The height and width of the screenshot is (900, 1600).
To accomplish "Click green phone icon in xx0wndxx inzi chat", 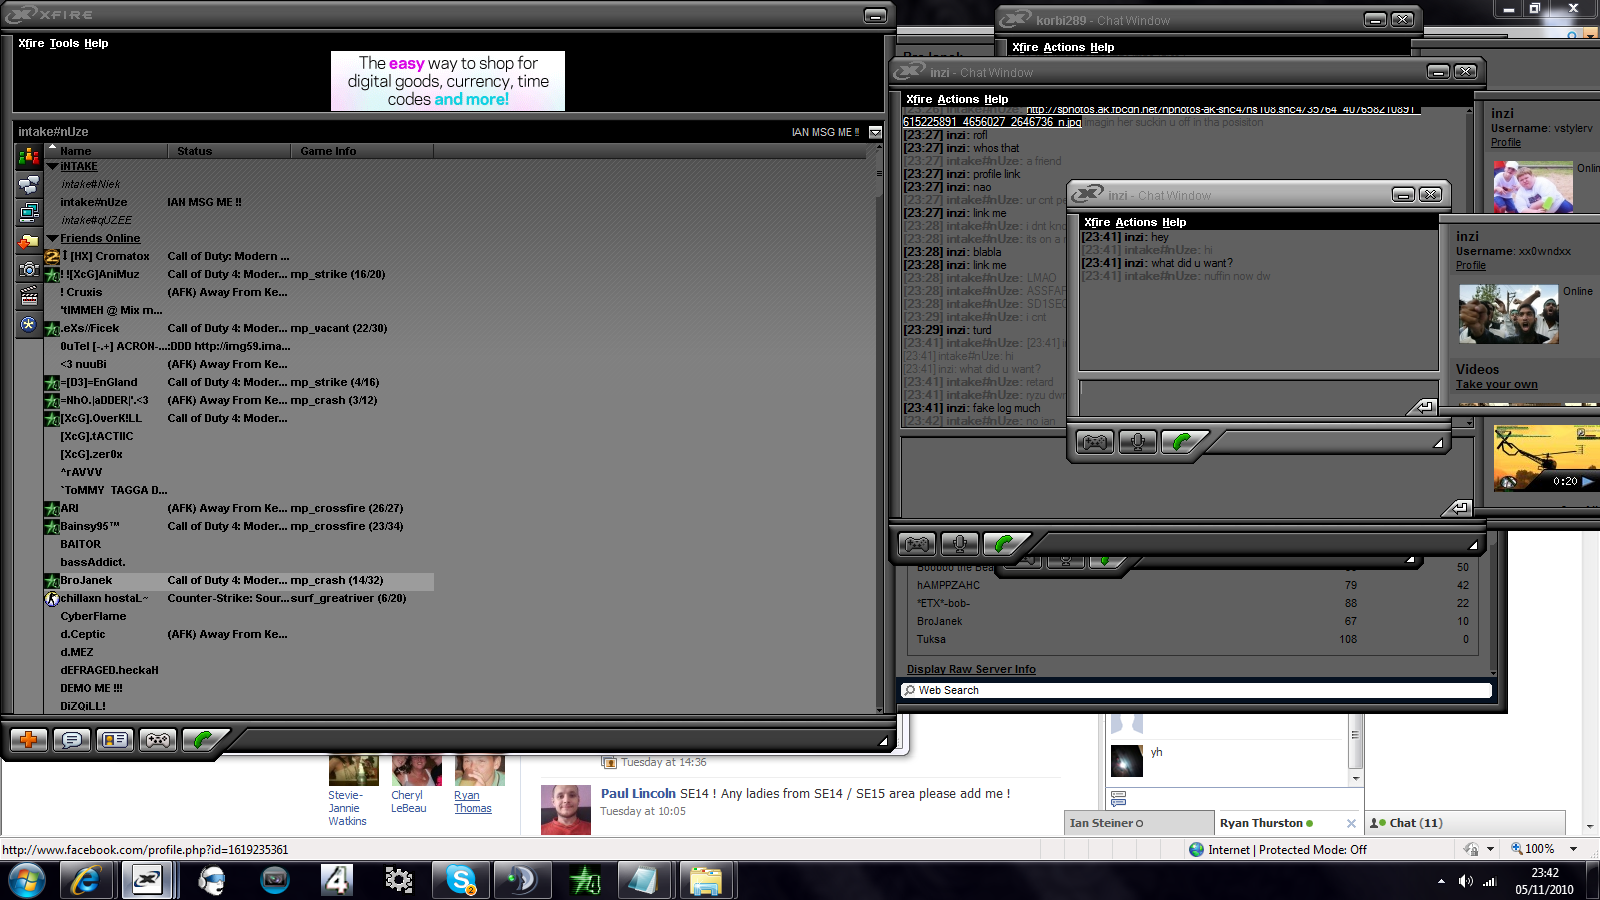I will (1182, 442).
